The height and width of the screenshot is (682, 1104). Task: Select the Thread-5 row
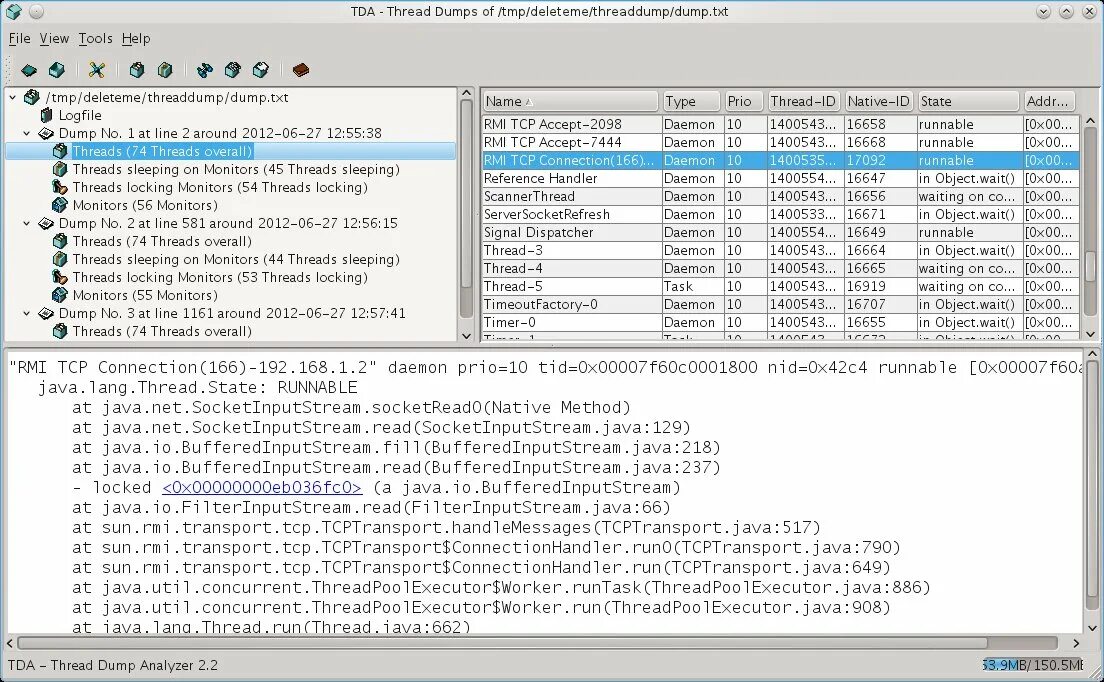tap(780, 286)
